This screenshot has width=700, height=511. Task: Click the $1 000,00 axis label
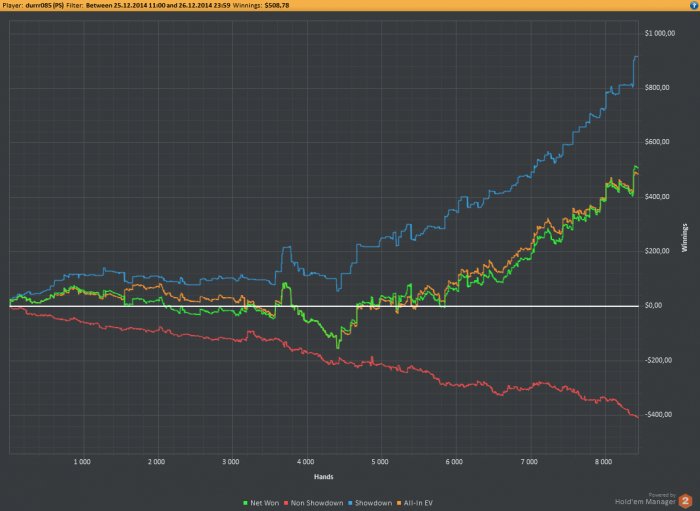tap(660, 33)
